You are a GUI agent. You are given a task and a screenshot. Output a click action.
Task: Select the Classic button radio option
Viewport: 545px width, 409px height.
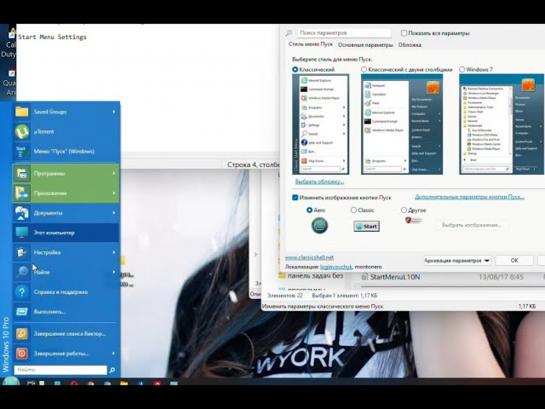coord(353,210)
